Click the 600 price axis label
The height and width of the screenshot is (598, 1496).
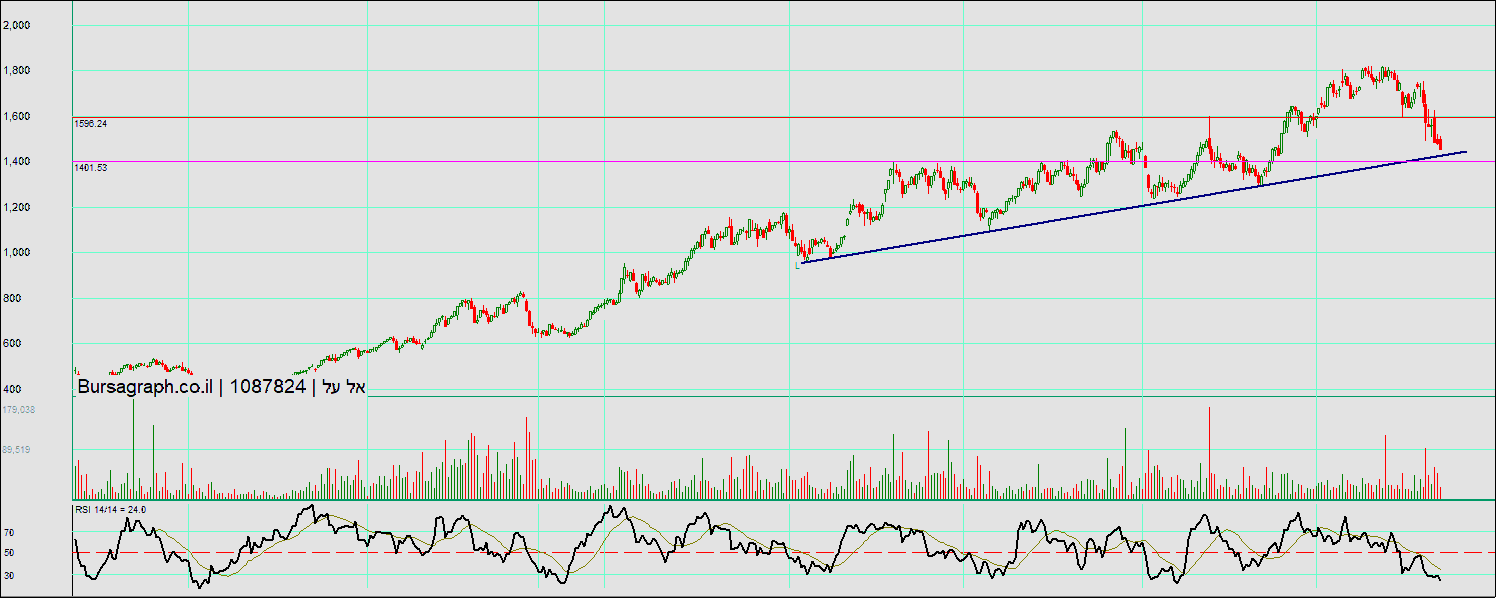pyautogui.click(x=11, y=343)
